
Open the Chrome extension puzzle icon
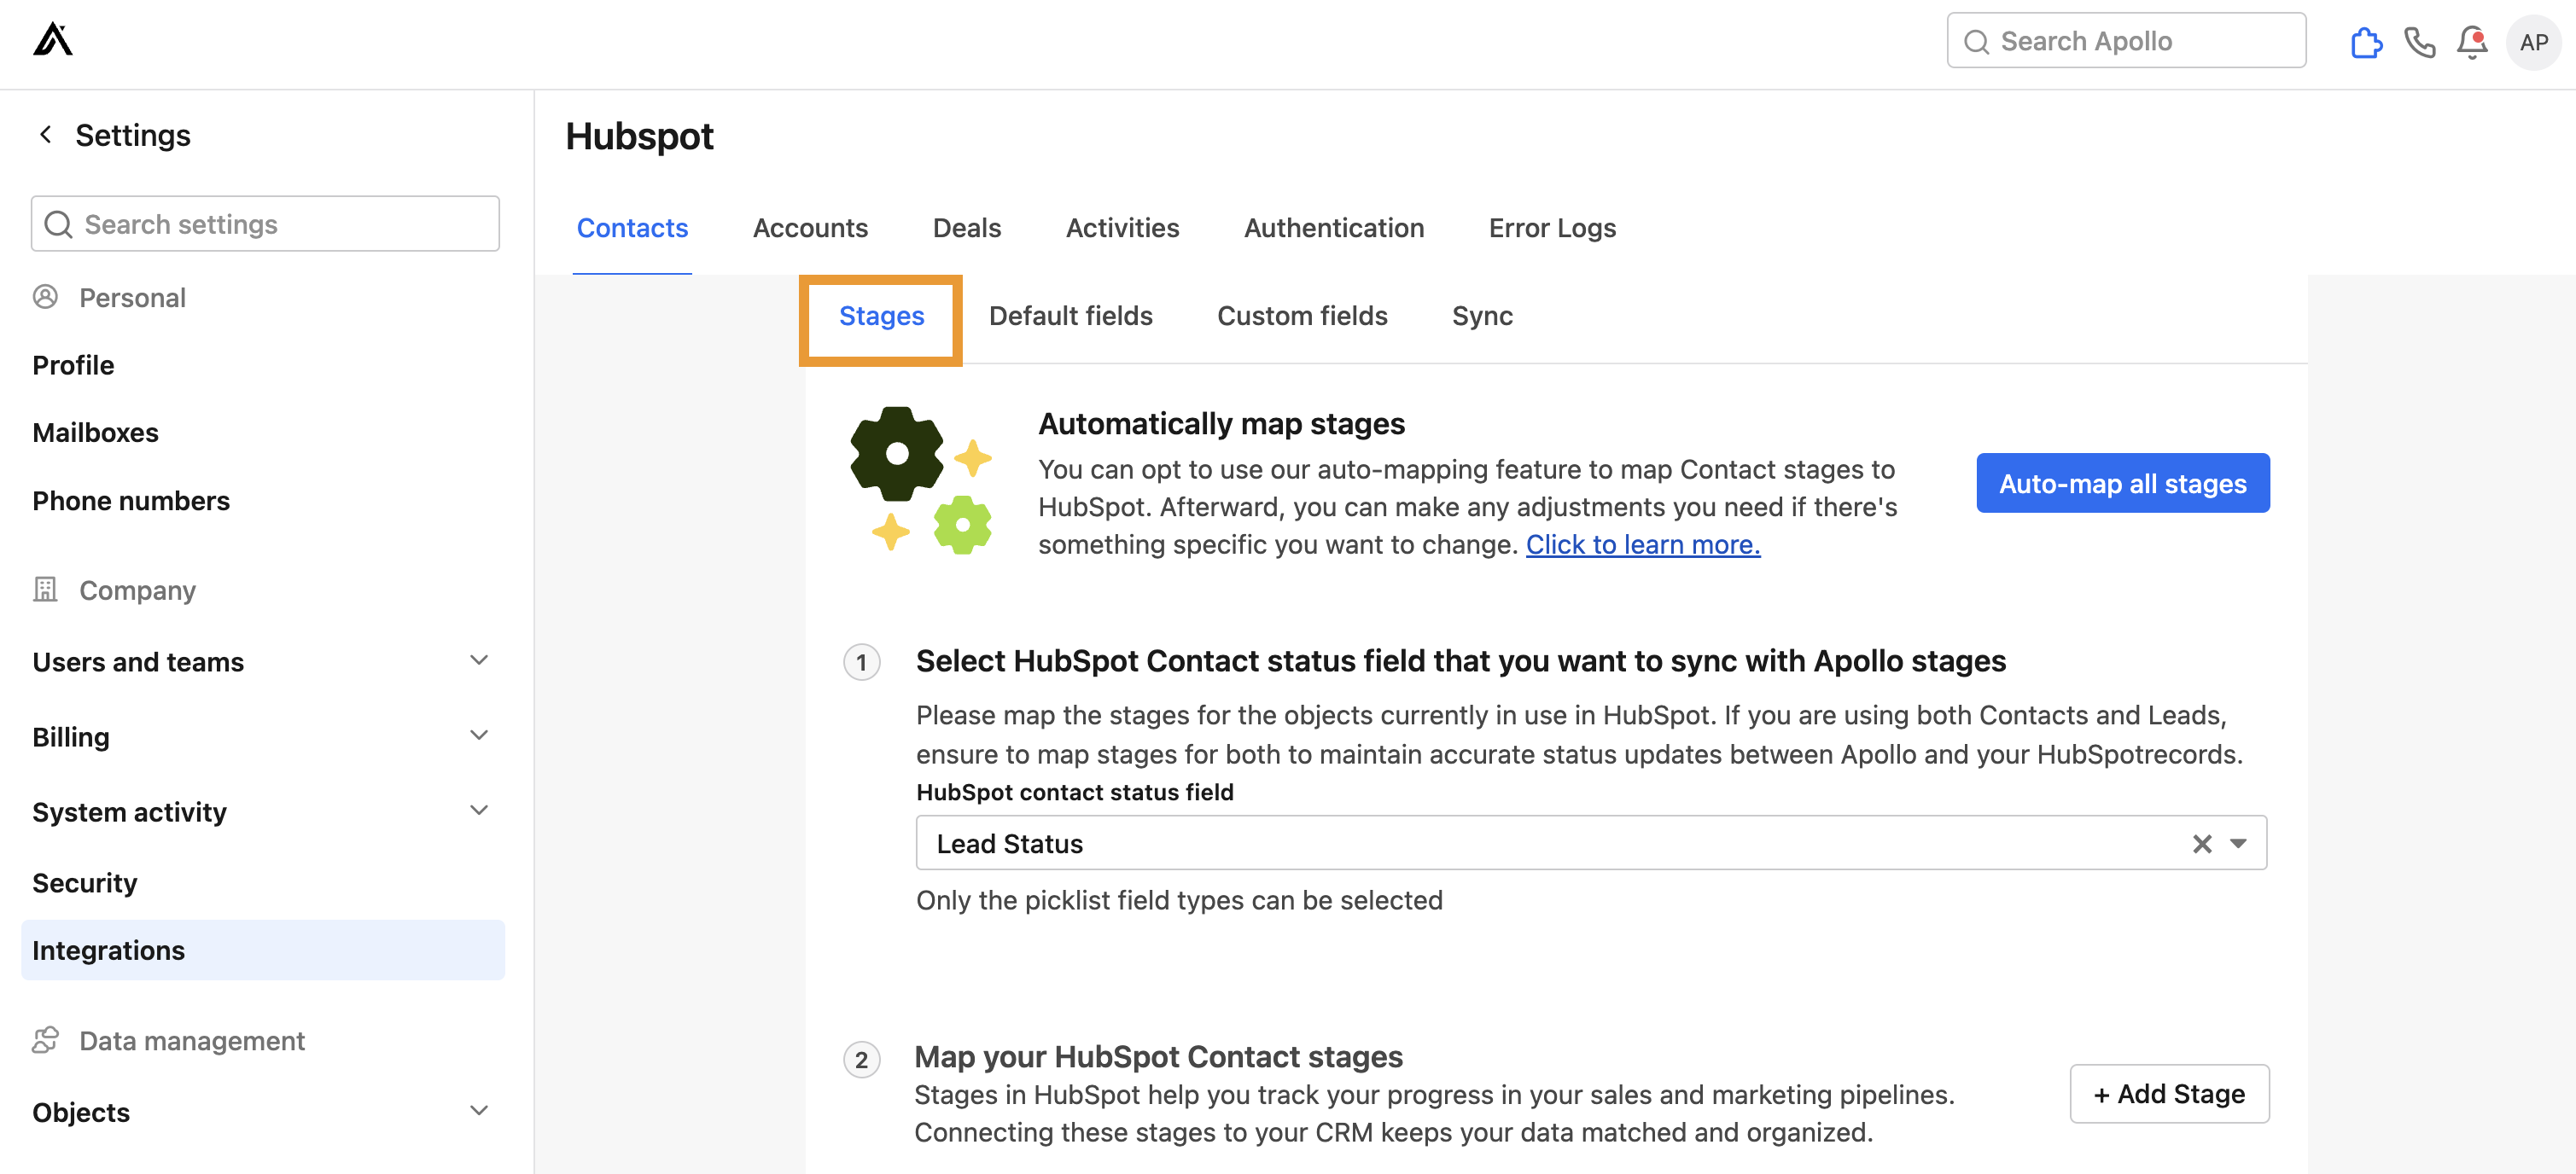pos(2366,42)
